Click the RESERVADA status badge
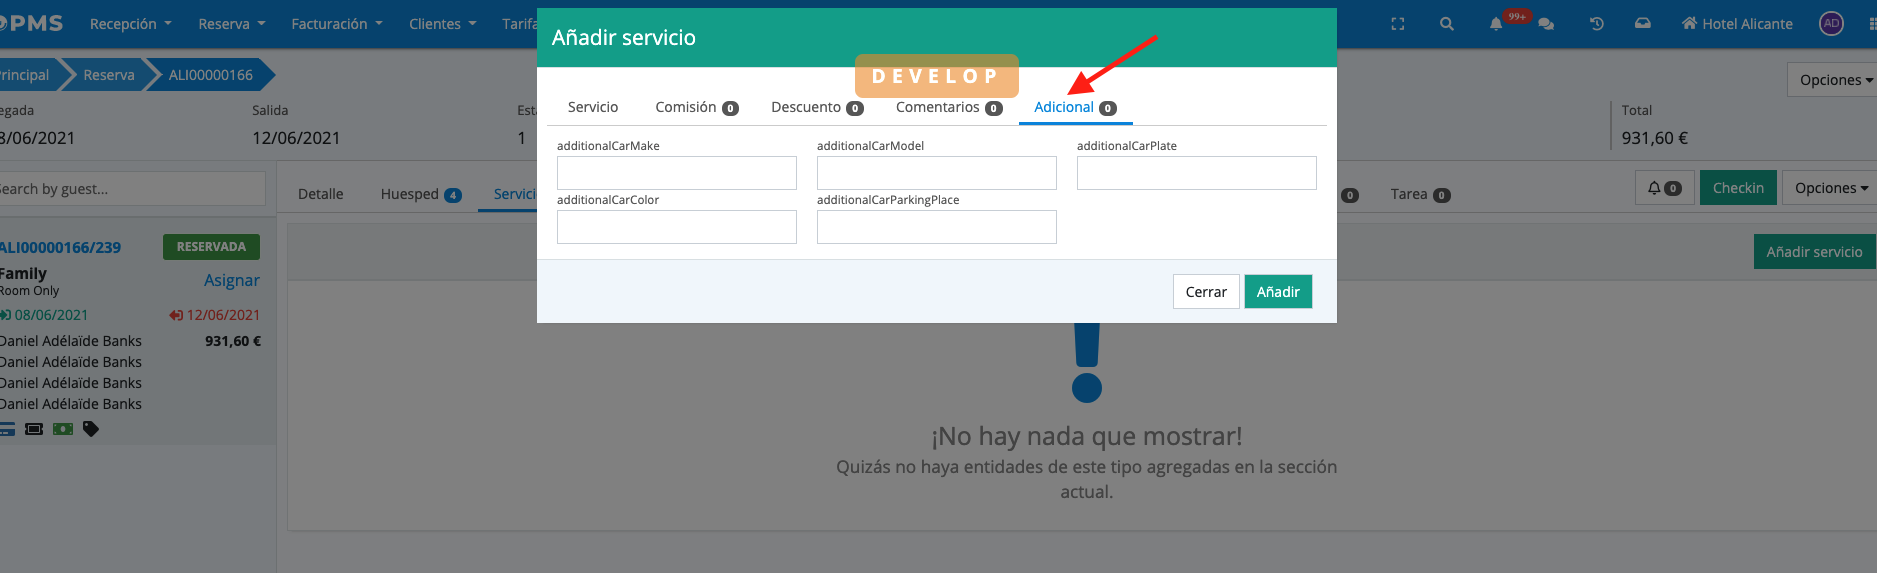 (211, 247)
